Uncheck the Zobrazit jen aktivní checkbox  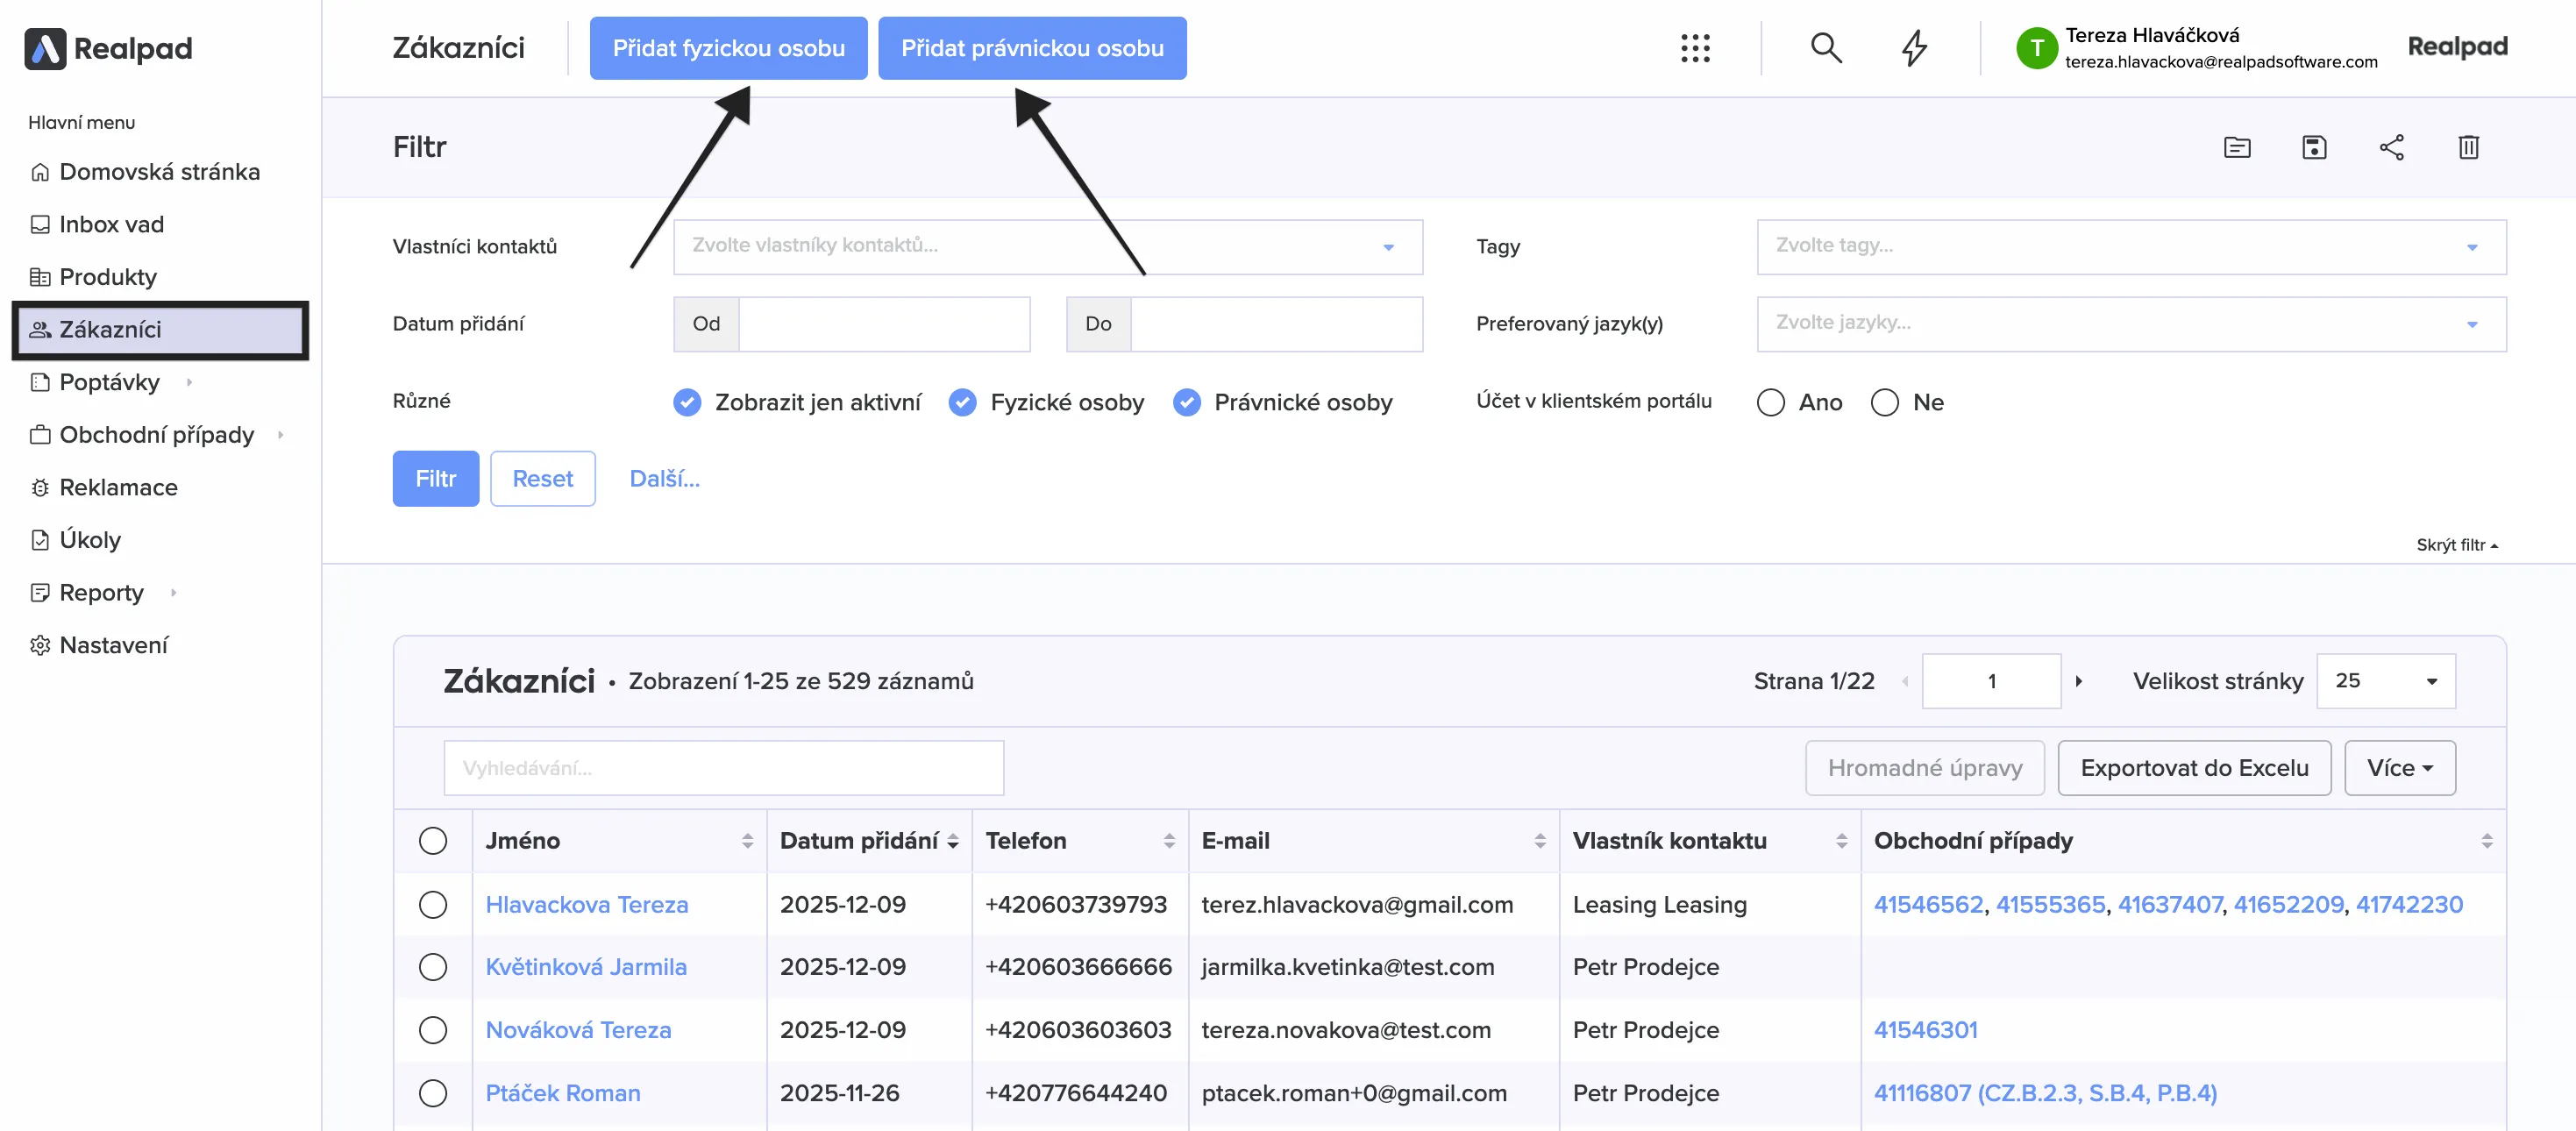[687, 402]
